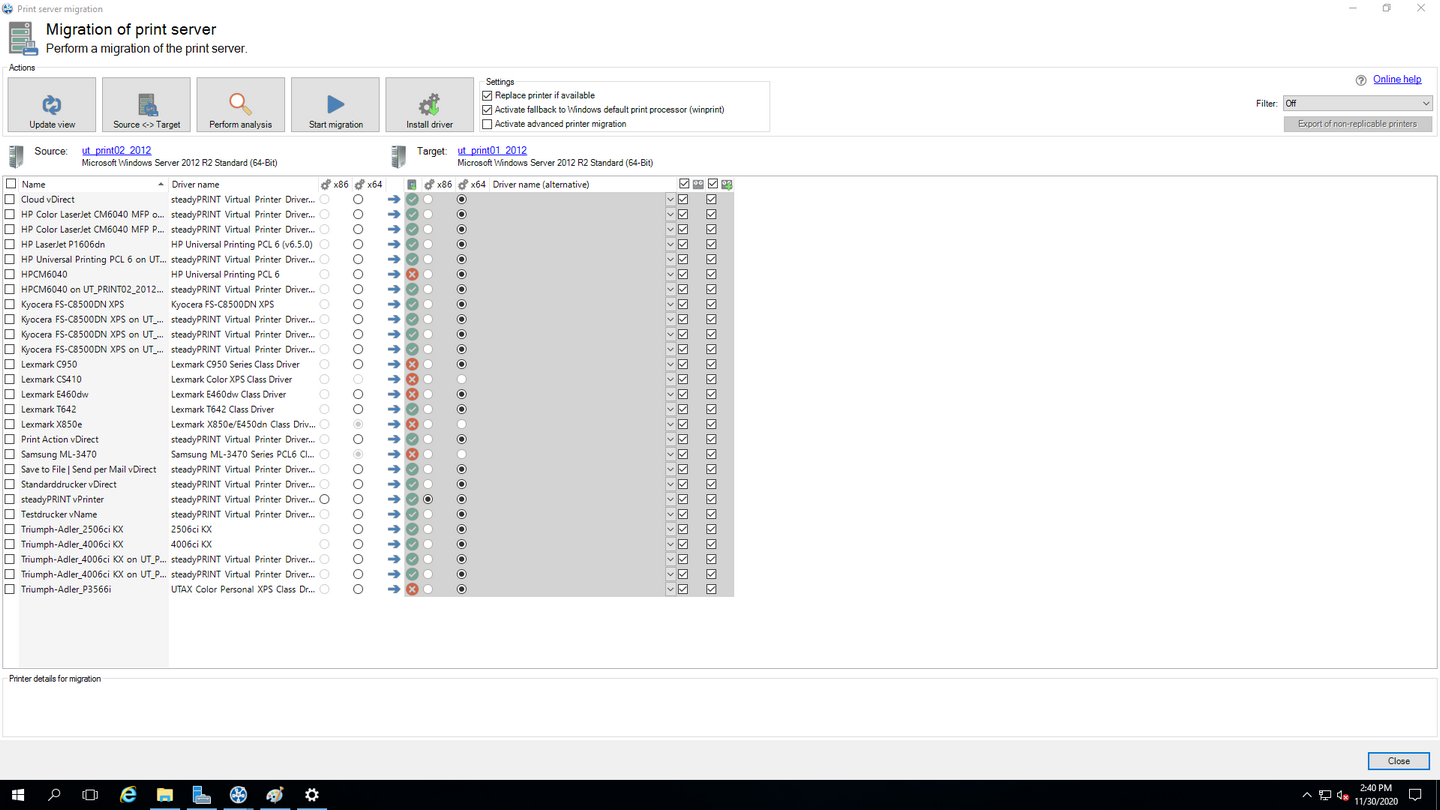The image size is (1440, 810).
Task: Click Export of non-replicable printers button
Action: [1357, 124]
